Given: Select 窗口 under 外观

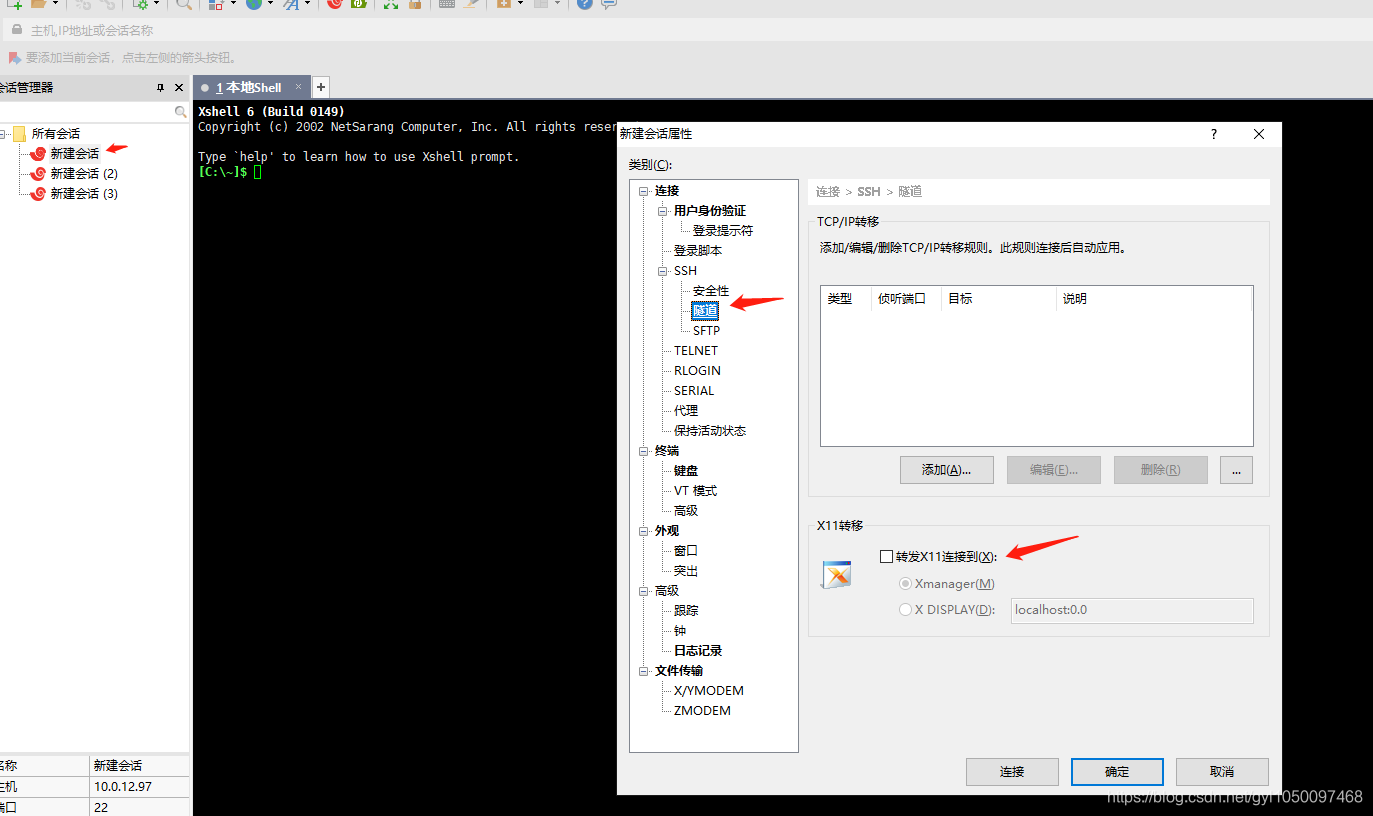Looking at the screenshot, I should [686, 550].
